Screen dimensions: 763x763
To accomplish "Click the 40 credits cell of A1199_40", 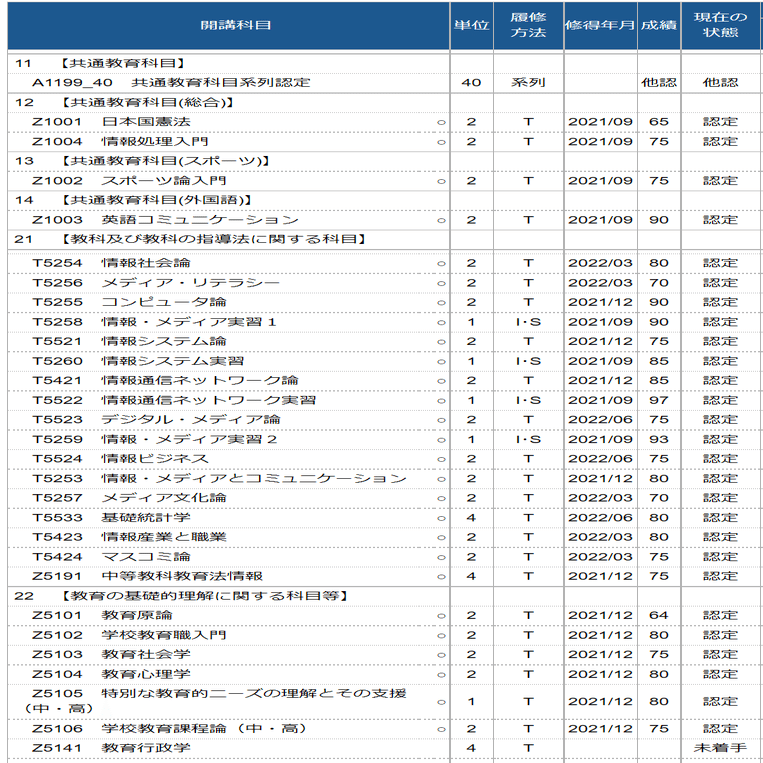I will click(x=471, y=83).
